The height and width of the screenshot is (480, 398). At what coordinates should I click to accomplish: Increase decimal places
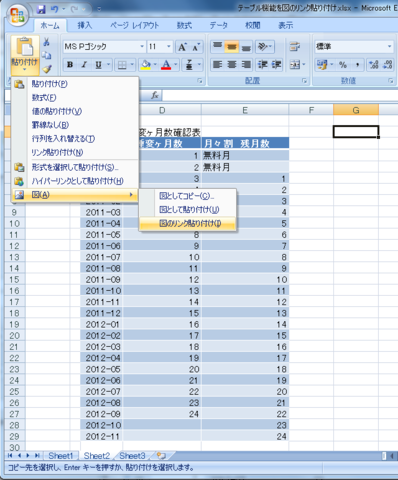374,65
